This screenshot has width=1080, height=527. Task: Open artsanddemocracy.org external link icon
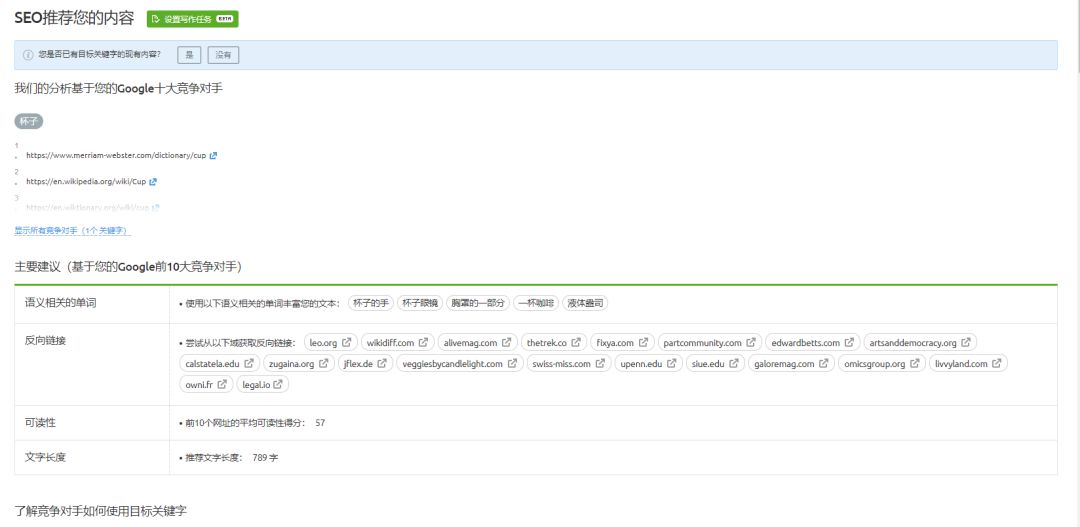coord(966,342)
